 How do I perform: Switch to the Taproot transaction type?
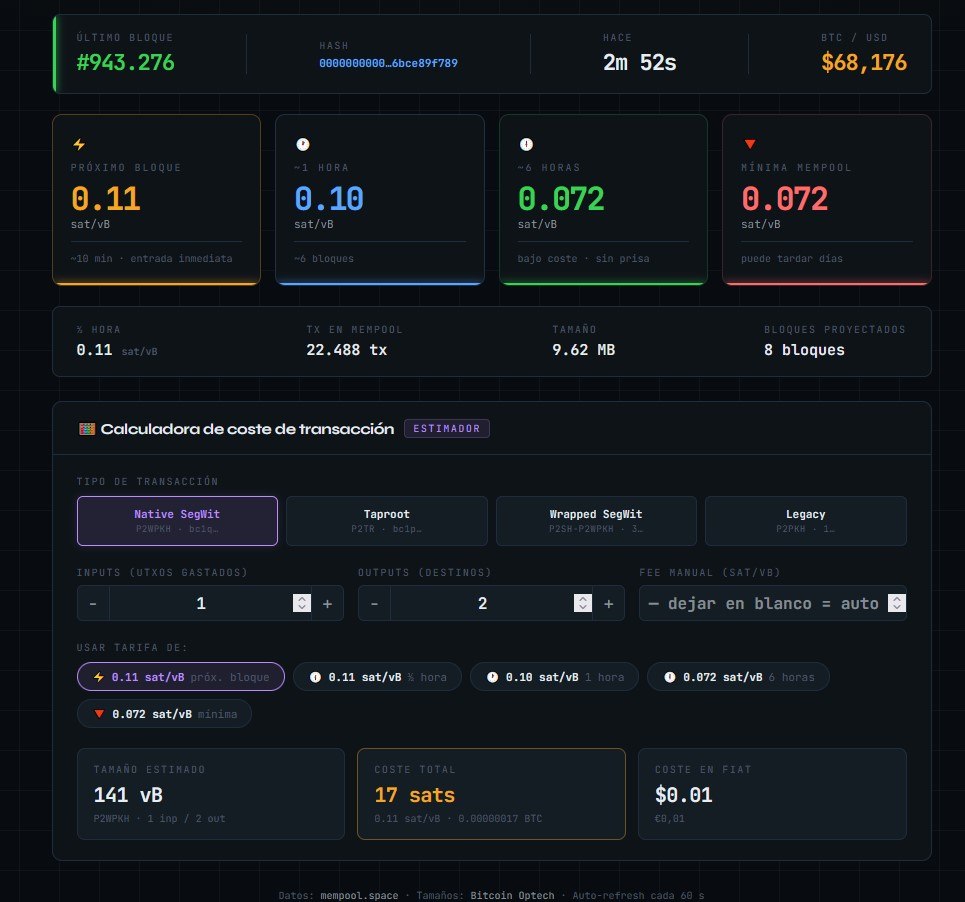point(387,521)
